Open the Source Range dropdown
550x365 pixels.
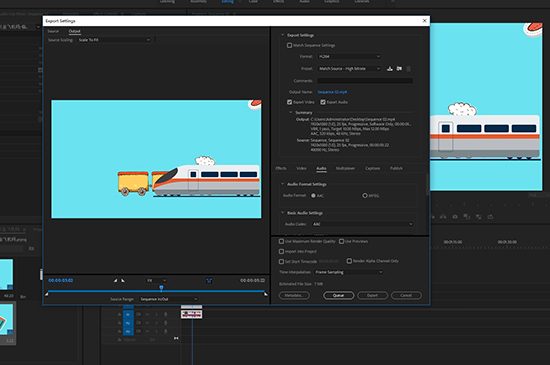tap(169, 299)
